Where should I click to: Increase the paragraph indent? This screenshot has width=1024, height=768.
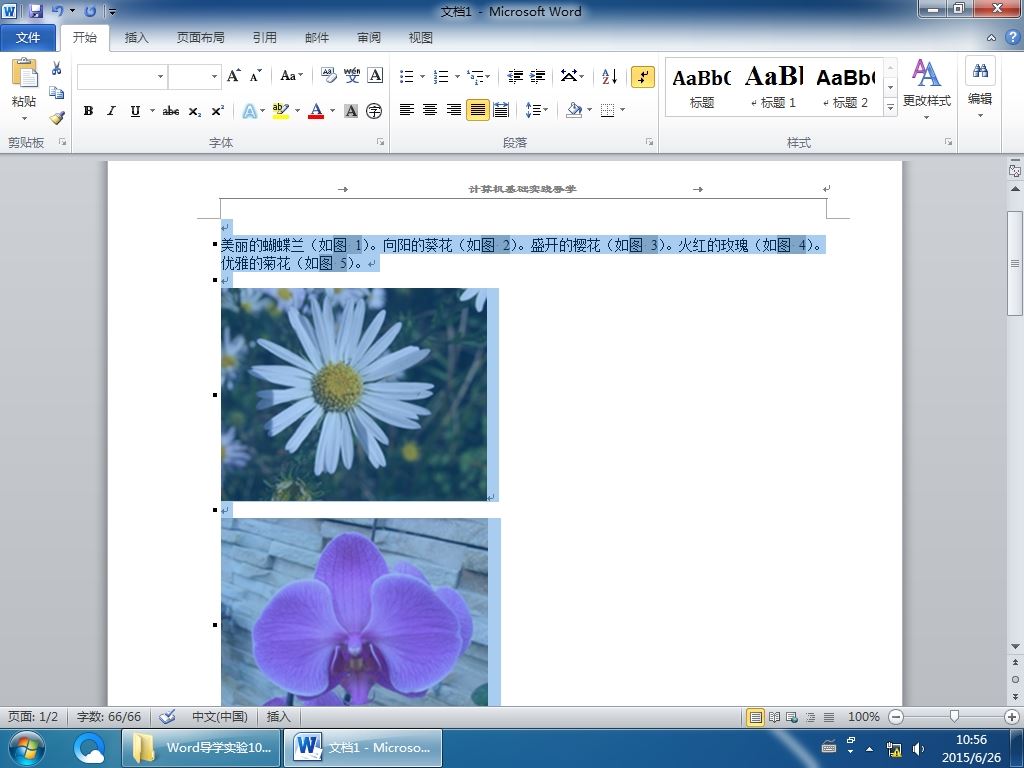(x=538, y=76)
